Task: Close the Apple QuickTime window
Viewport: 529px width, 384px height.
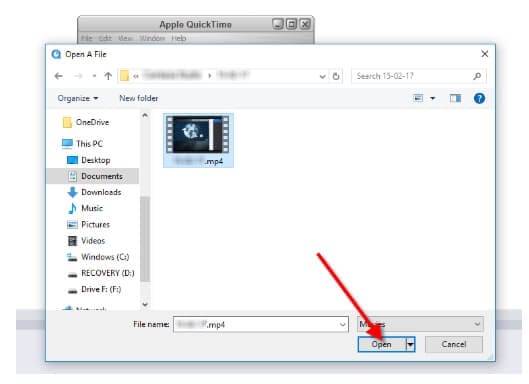Action: [x=305, y=24]
